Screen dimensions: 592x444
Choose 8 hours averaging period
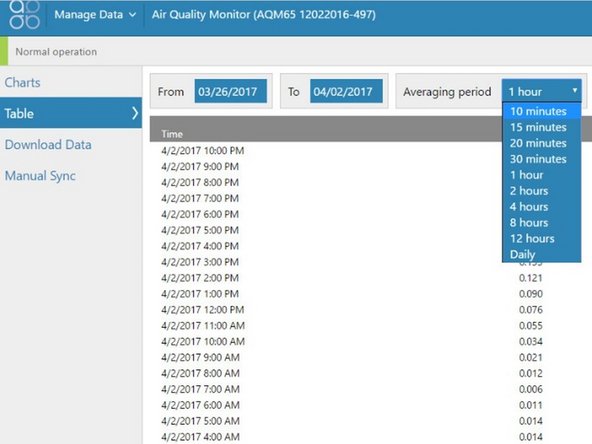541,222
